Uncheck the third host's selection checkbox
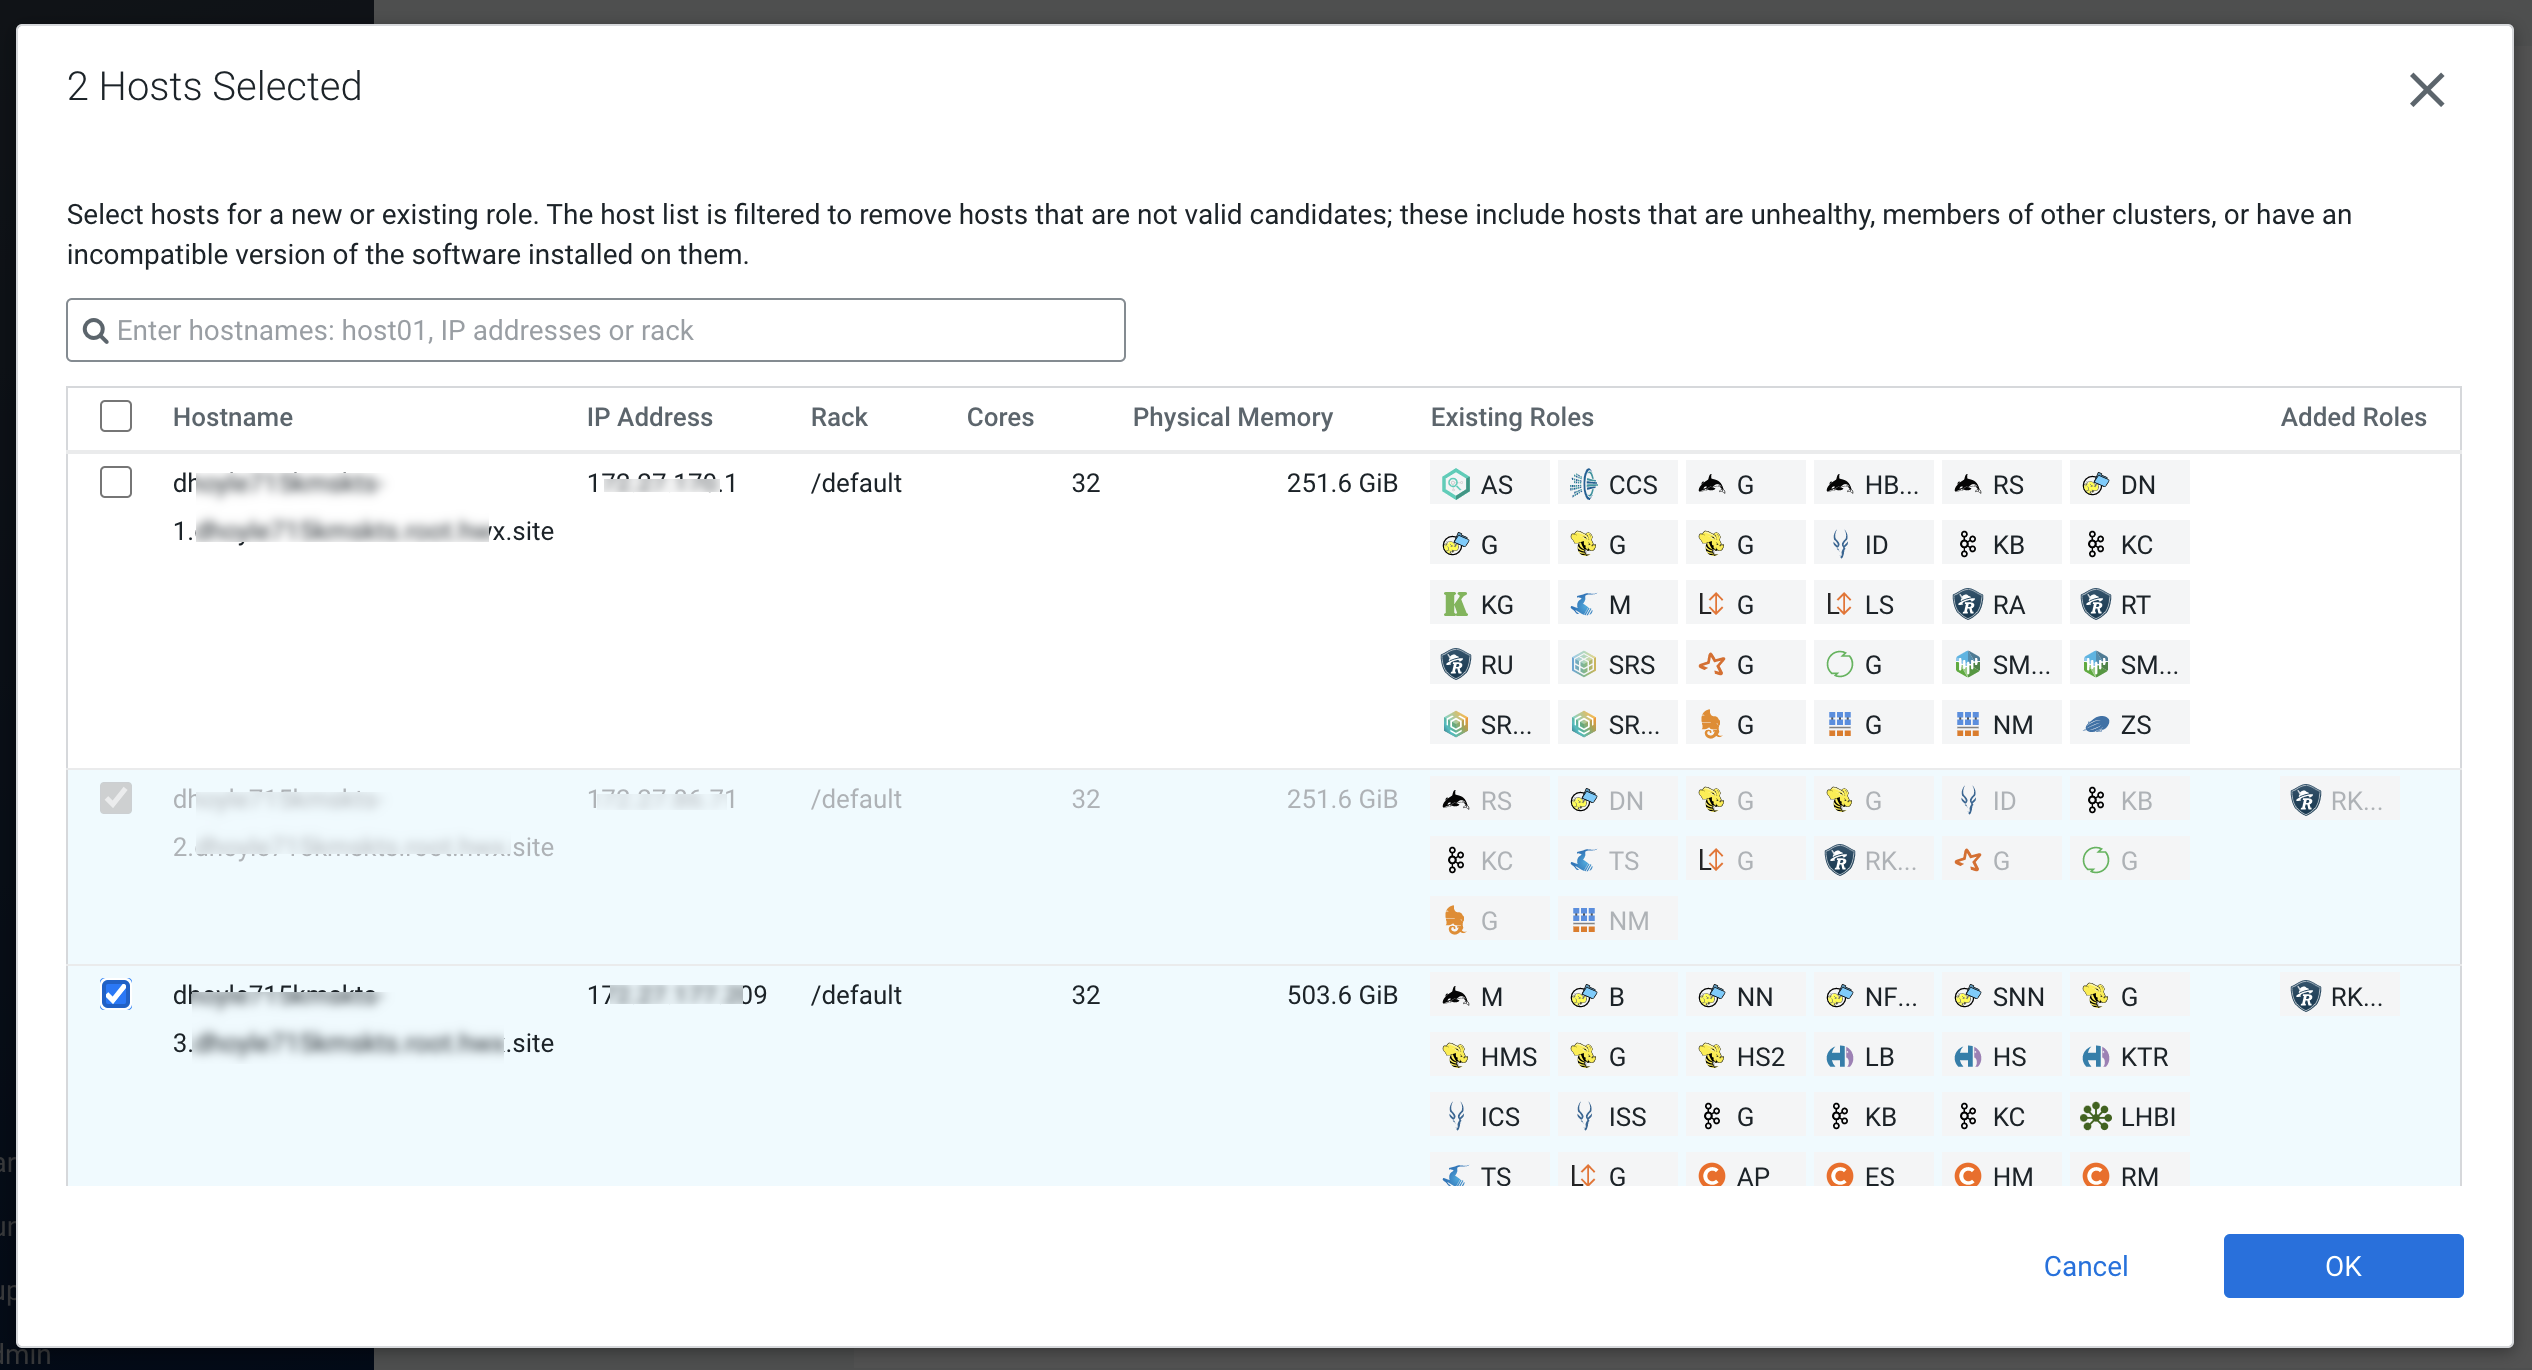Image resolution: width=2532 pixels, height=1370 pixels. (116, 995)
